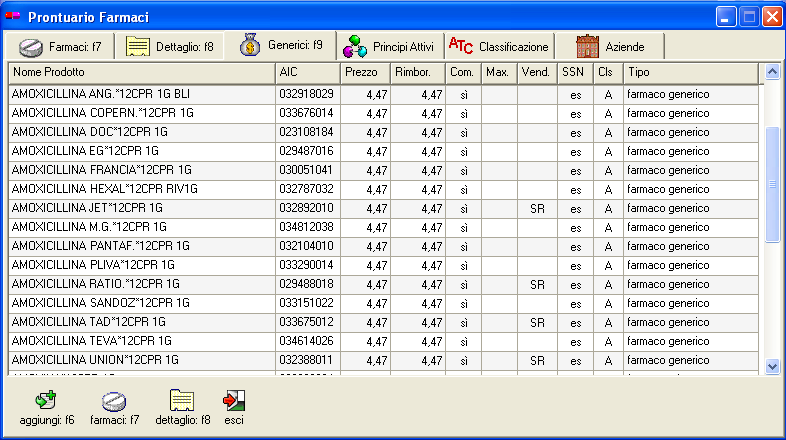The image size is (786, 440).
Task: Sort by the Nome Prodotto column header
Action: tap(141, 72)
